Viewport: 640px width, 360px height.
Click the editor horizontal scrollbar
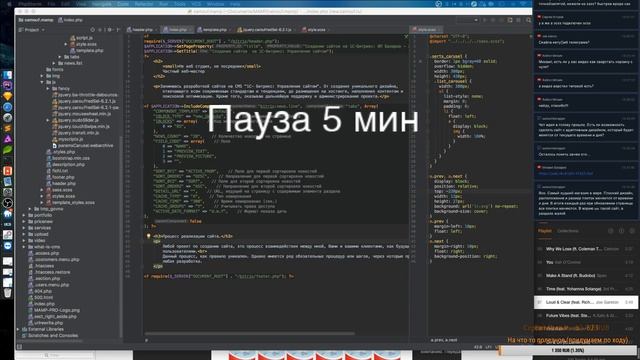(x=249, y=333)
